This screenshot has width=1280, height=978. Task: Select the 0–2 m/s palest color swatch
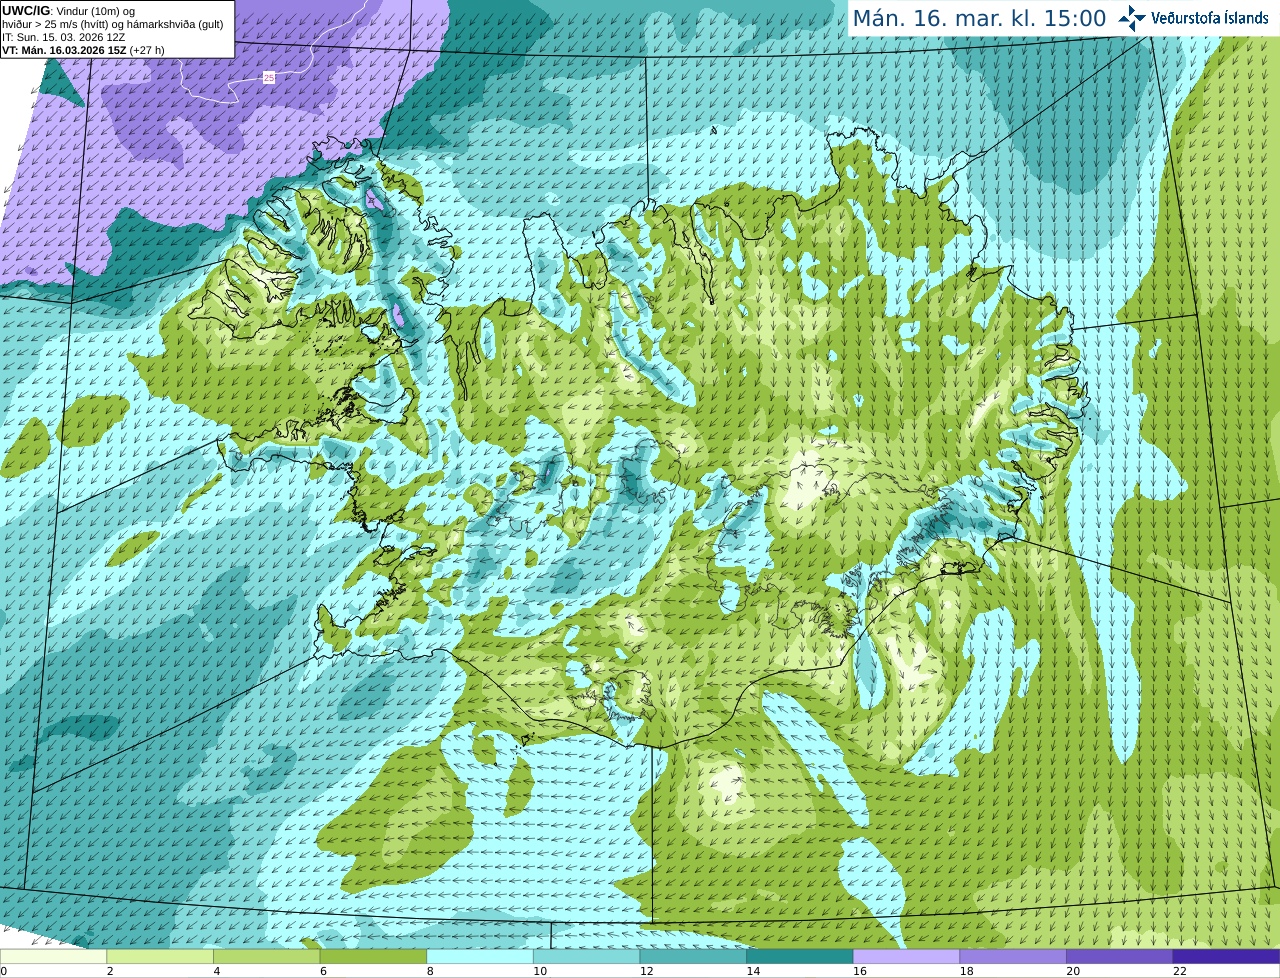[x=53, y=956]
